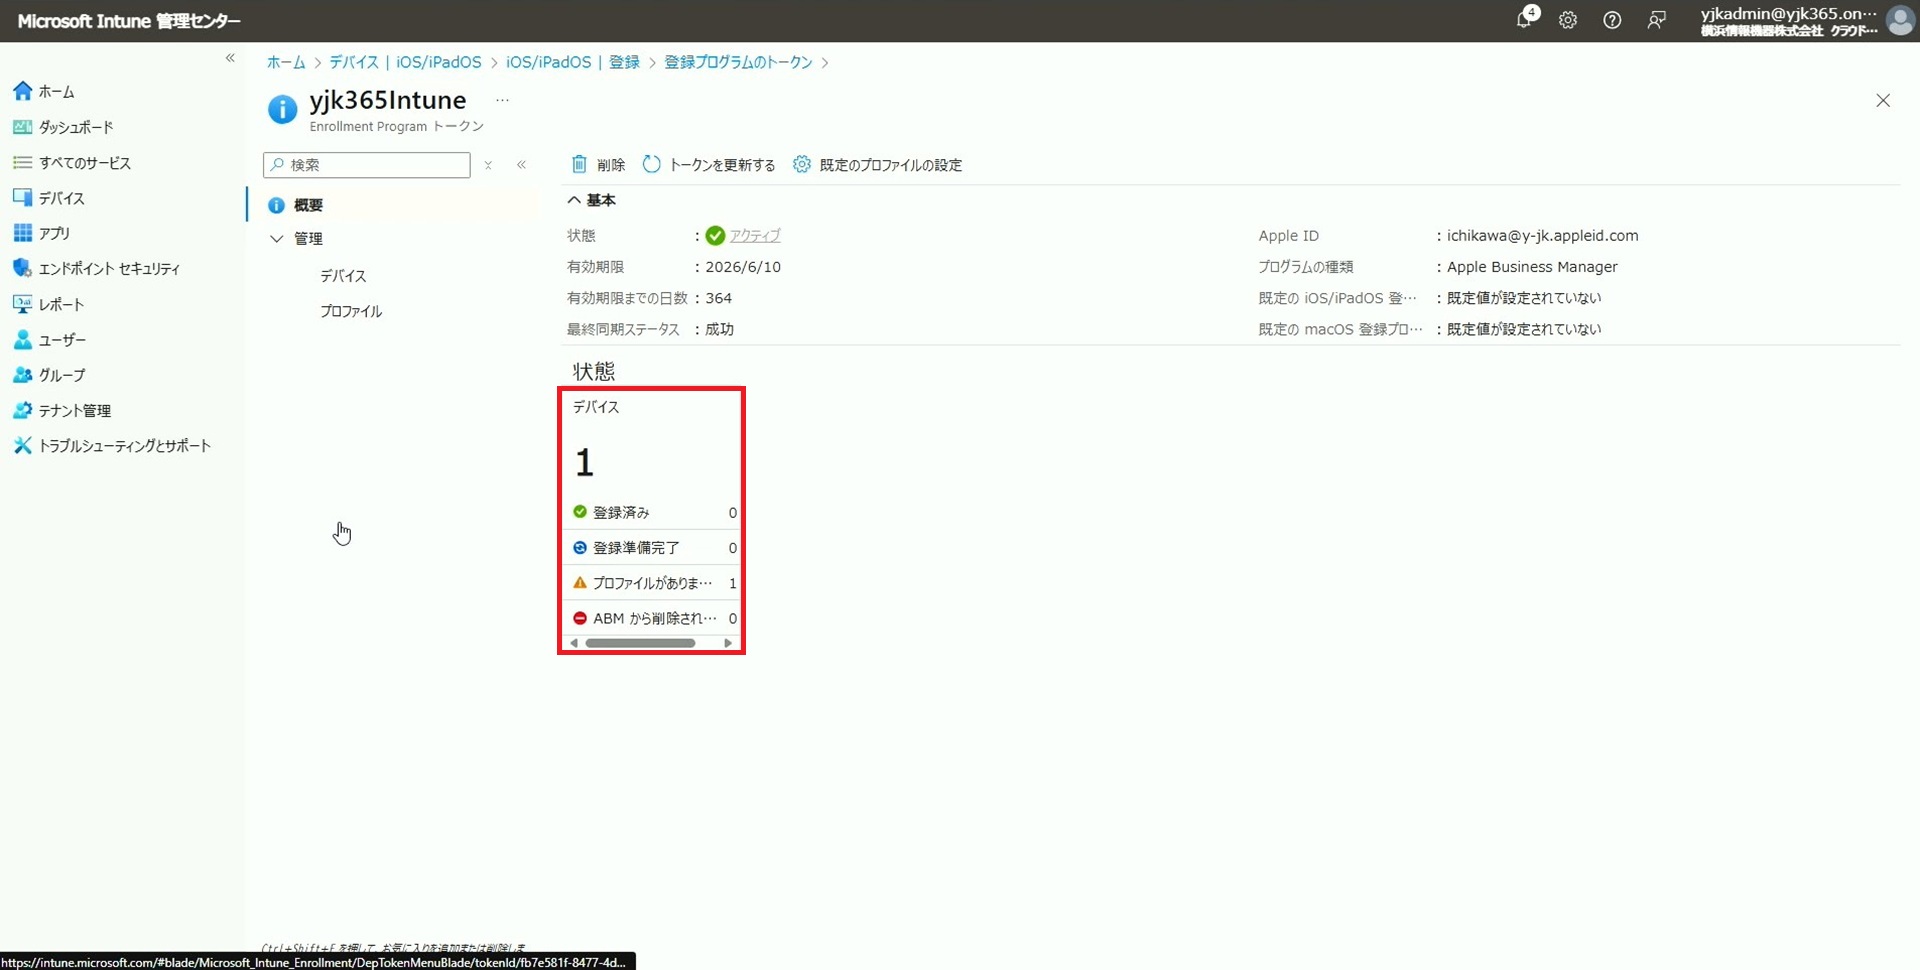Open the ellipsis menu beside yjk365Intune
Image resolution: width=1920 pixels, height=970 pixels.
pos(502,100)
